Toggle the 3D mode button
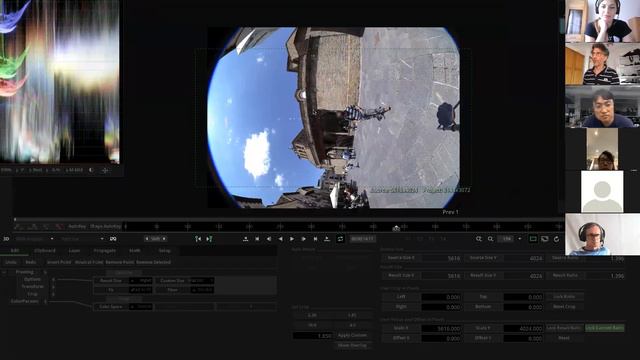The width and height of the screenshot is (640, 360). coord(6,239)
